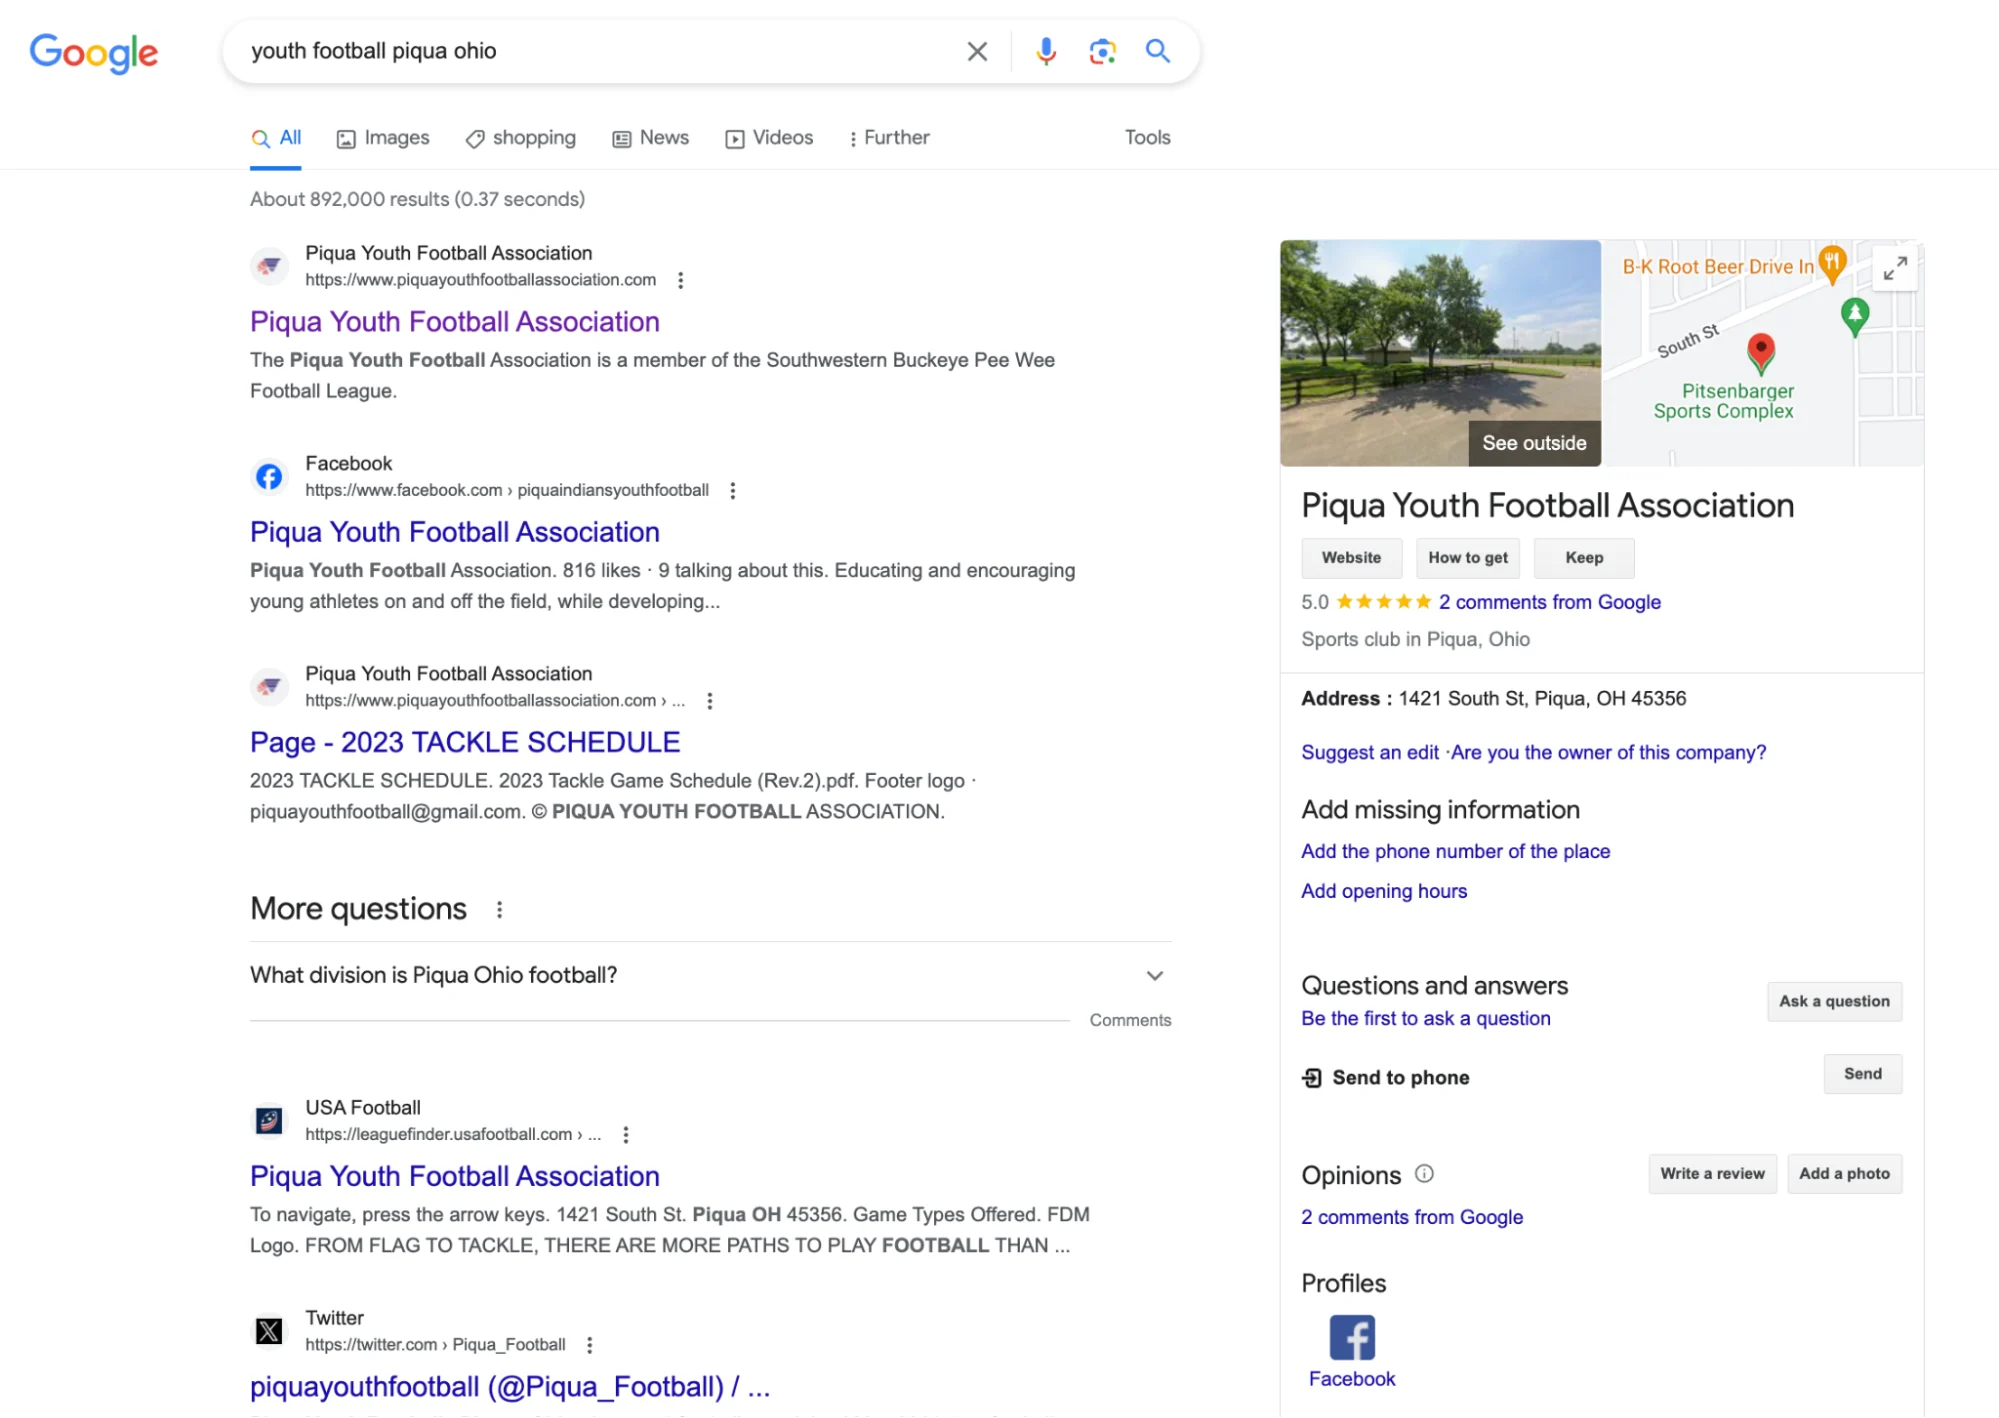Click the Google logo
The height and width of the screenshot is (1418, 1999).
pos(94,53)
